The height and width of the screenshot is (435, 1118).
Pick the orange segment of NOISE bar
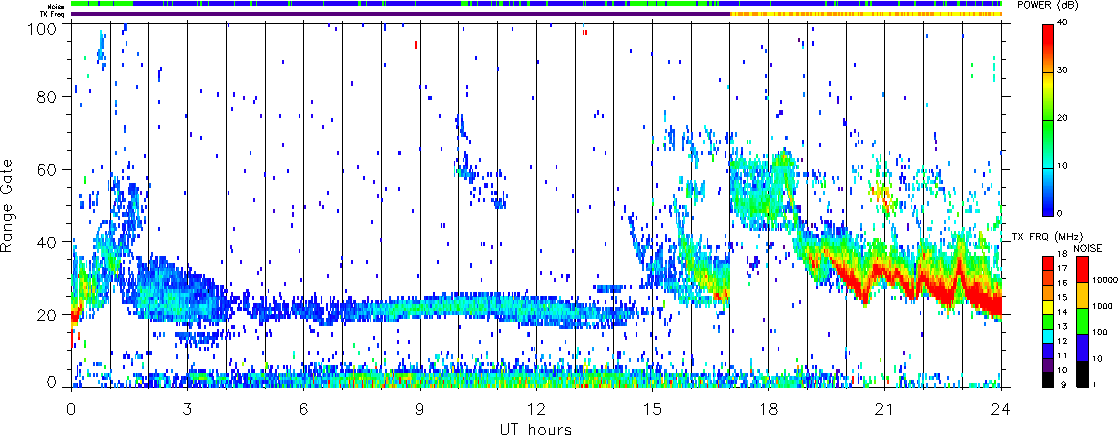[x=1082, y=295]
